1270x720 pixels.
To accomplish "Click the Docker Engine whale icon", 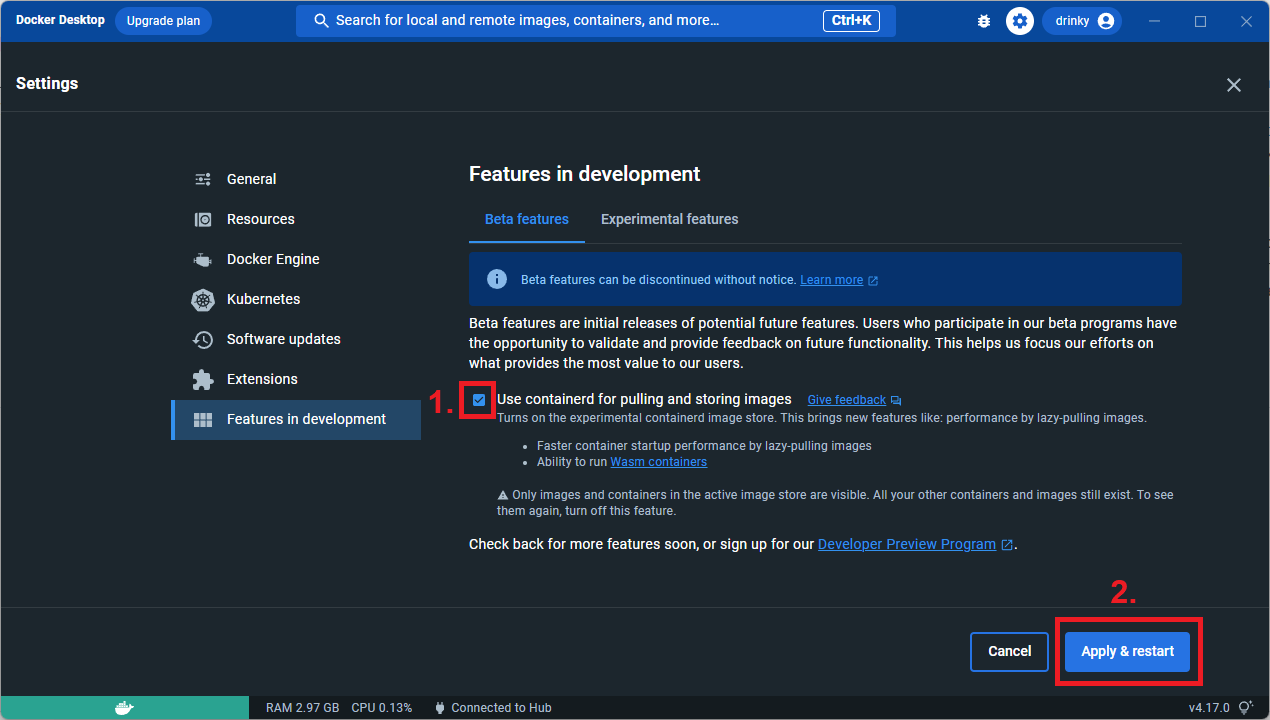I will pyautogui.click(x=203, y=259).
